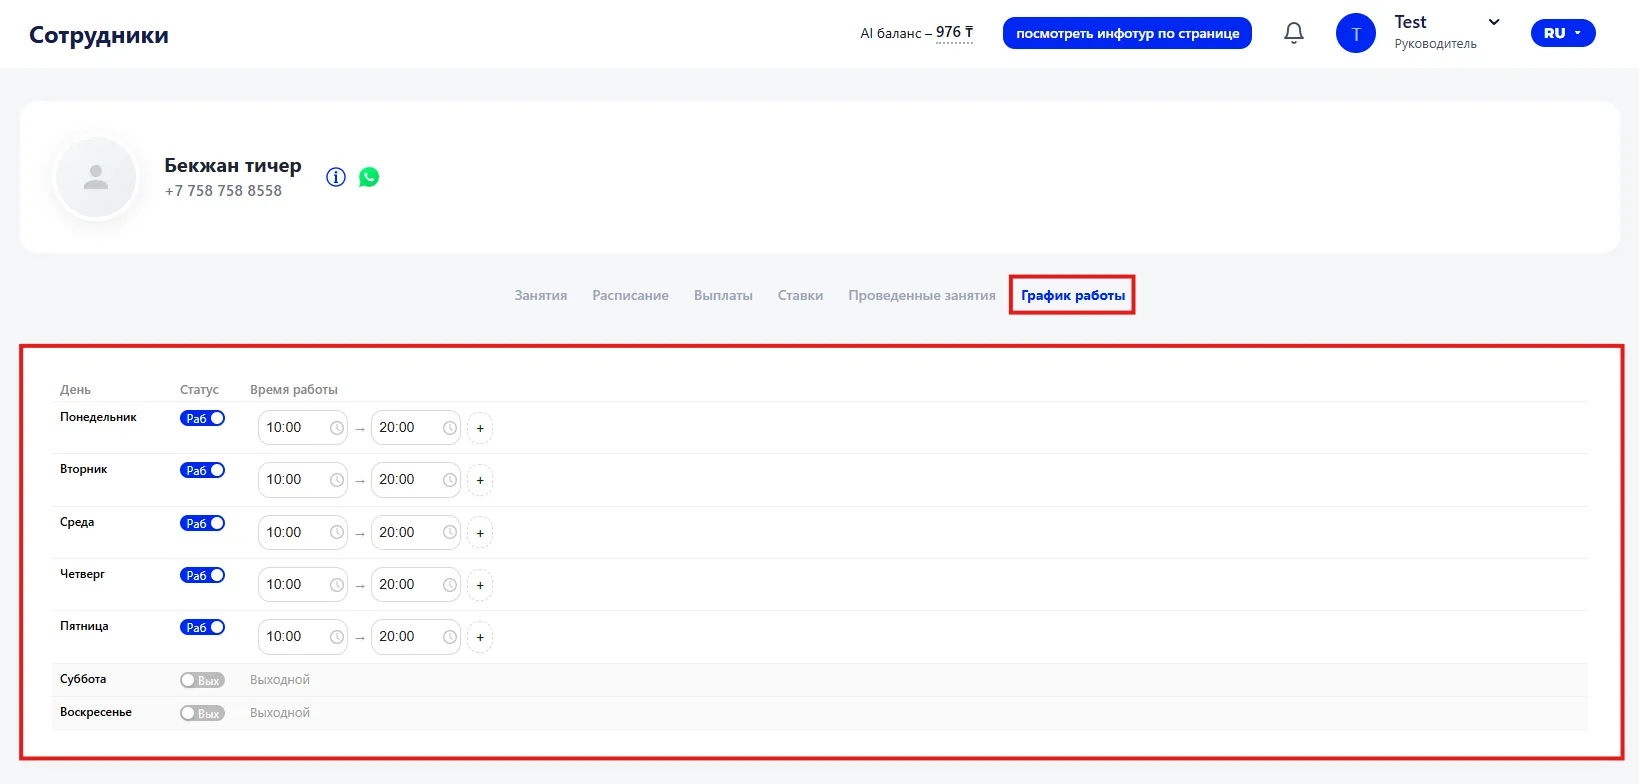1639x784 pixels.
Task: Open clock picker in Пятница start time
Action: 337,636
